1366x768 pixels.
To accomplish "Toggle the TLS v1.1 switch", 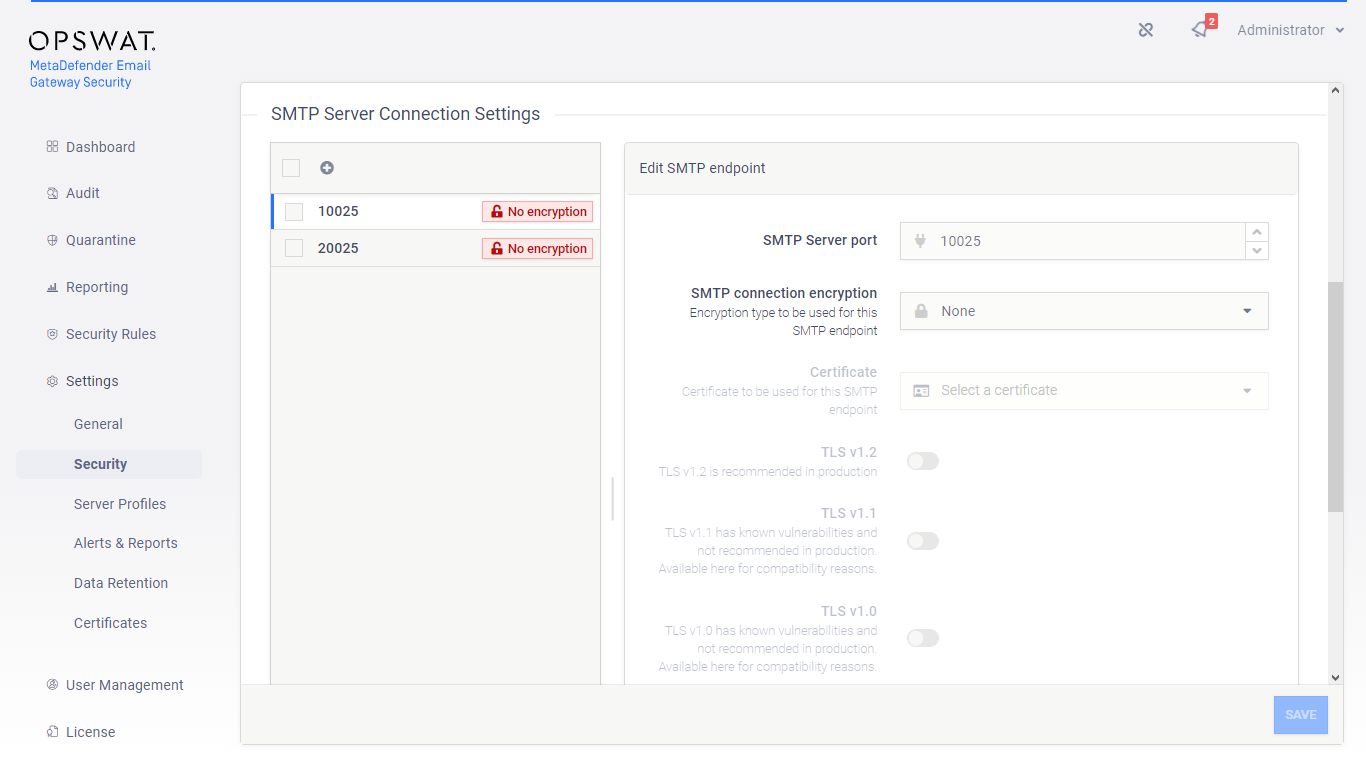I will coord(923,541).
